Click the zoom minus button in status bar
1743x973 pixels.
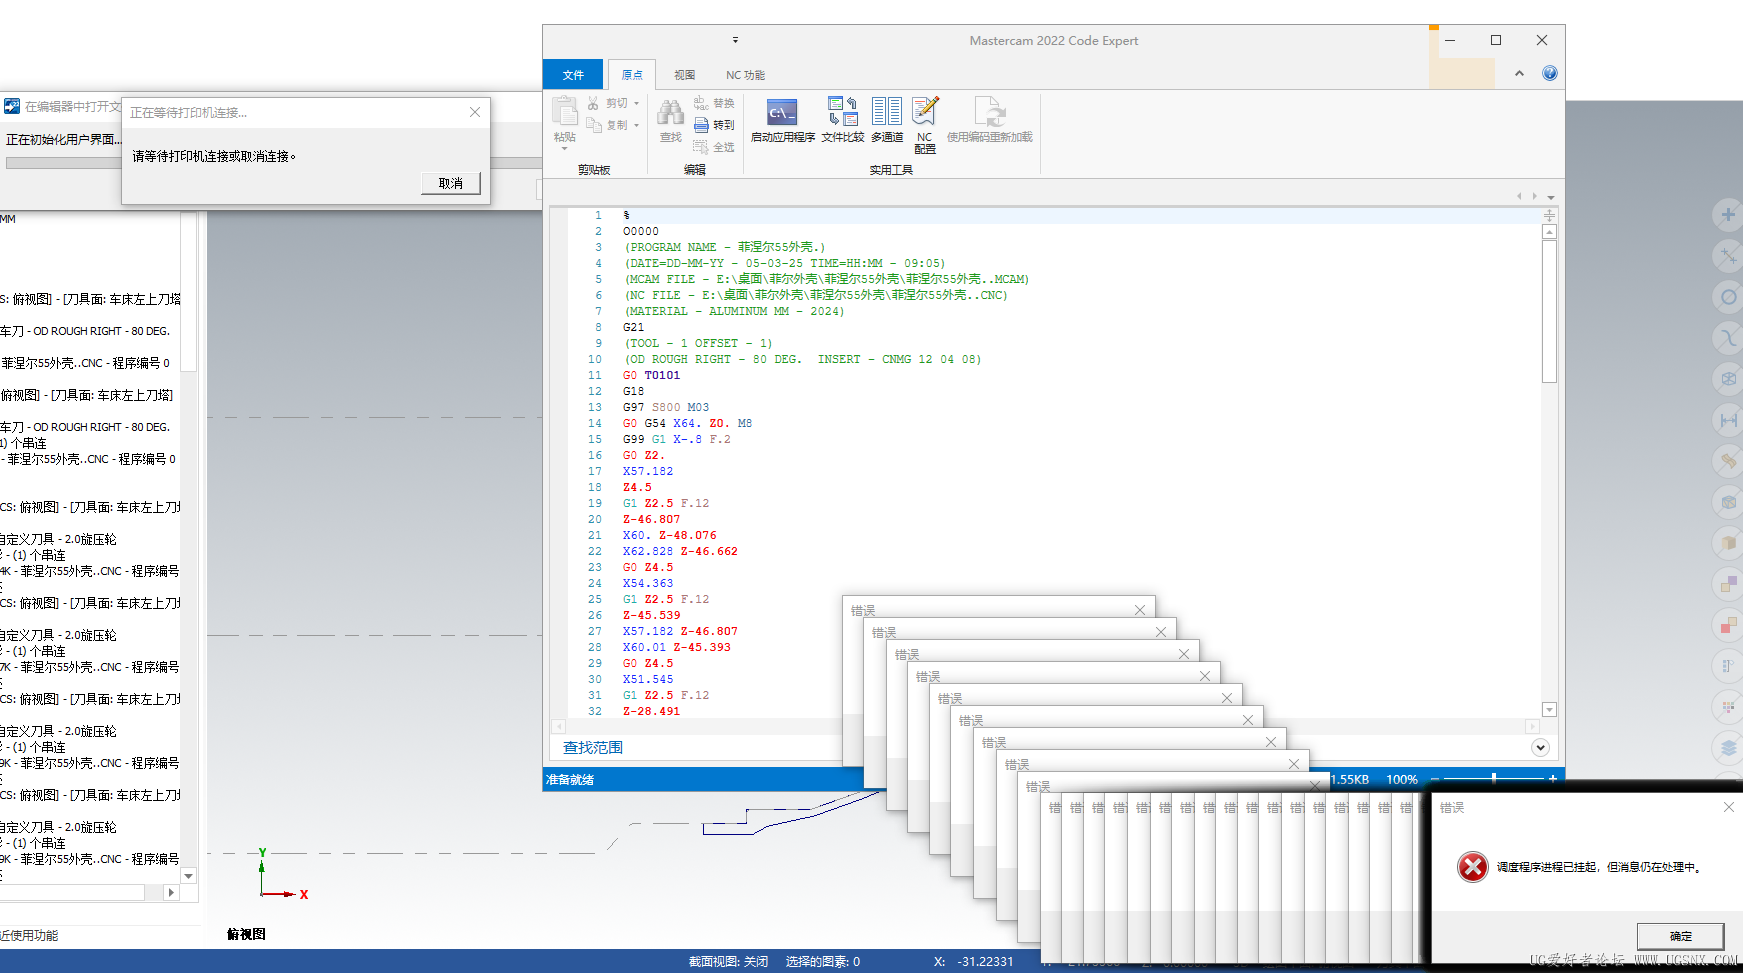click(x=1435, y=778)
